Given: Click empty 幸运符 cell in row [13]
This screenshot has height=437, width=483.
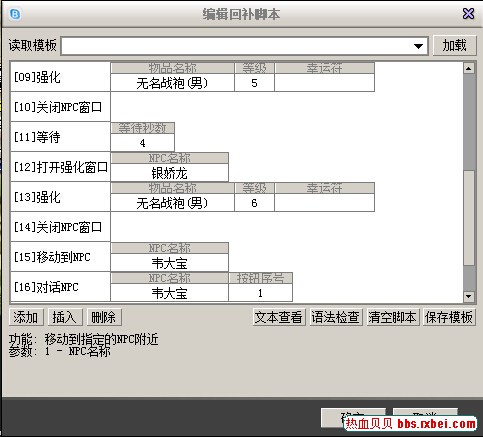Looking at the screenshot, I should pos(324,203).
